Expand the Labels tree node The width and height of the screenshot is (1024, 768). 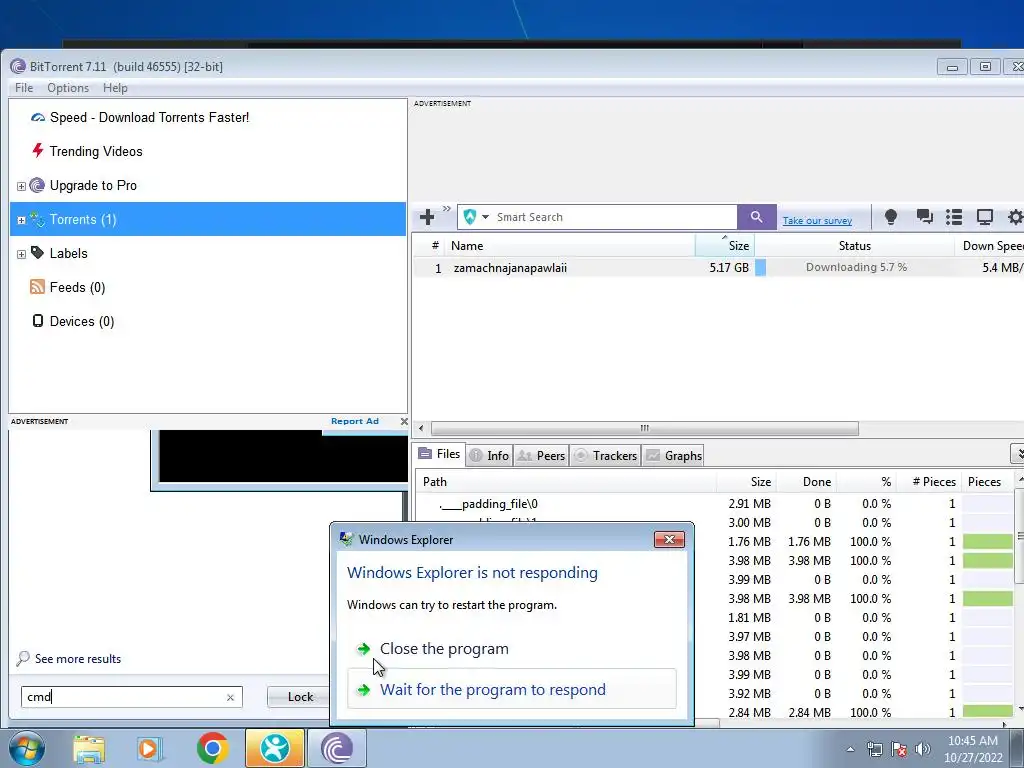click(21, 254)
